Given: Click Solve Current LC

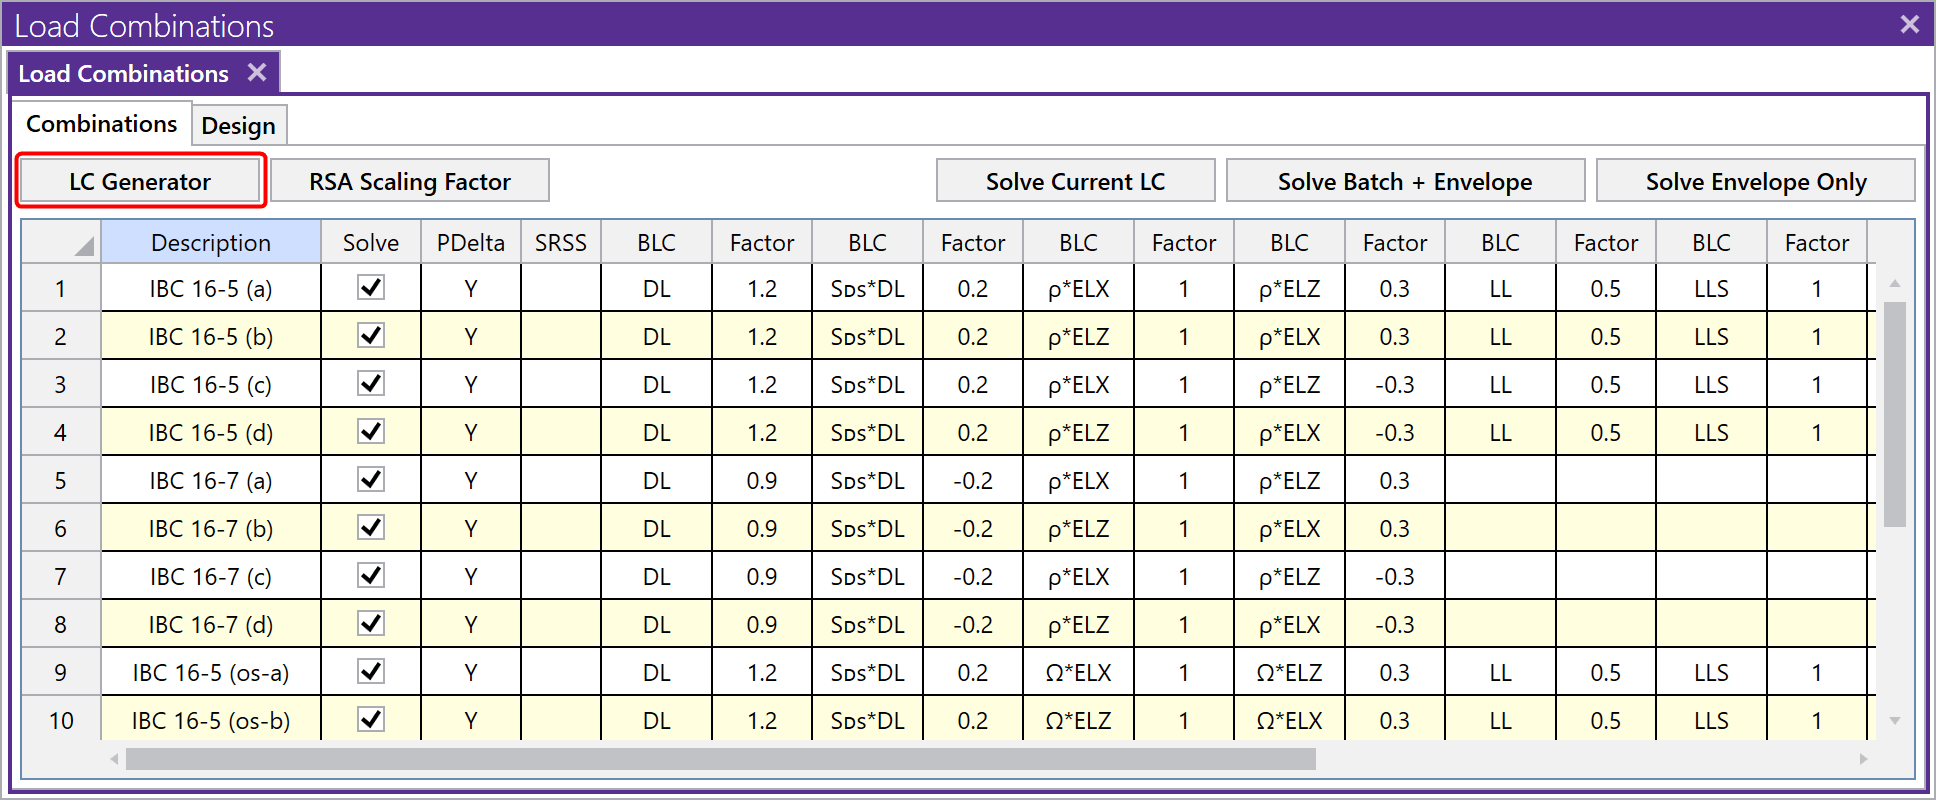Looking at the screenshot, I should click(x=1075, y=181).
